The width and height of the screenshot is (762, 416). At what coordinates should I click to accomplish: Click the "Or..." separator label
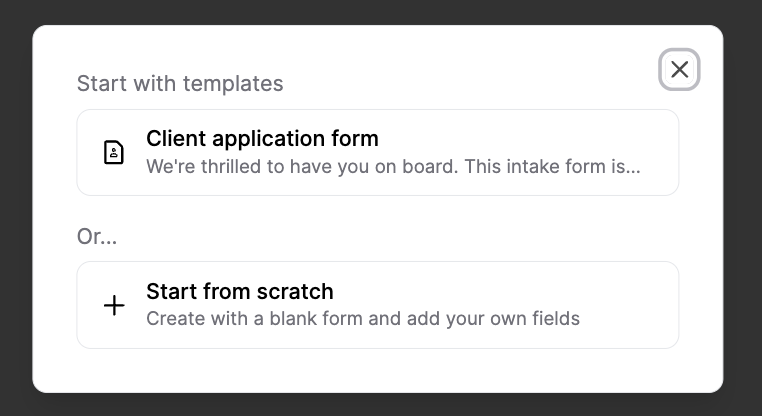point(97,236)
